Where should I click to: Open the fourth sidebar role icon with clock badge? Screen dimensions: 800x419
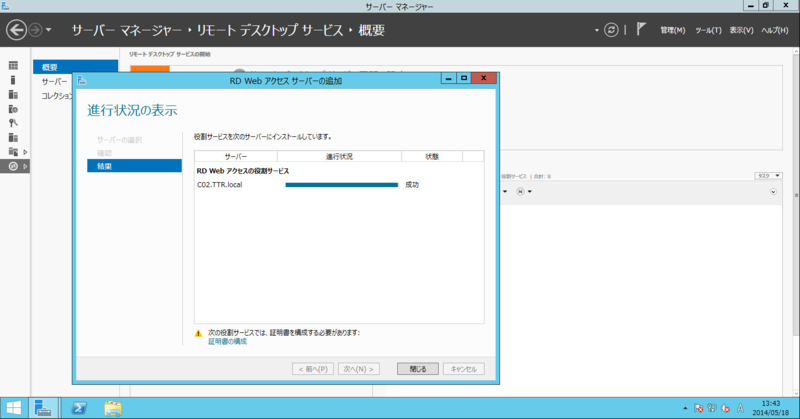(13, 109)
